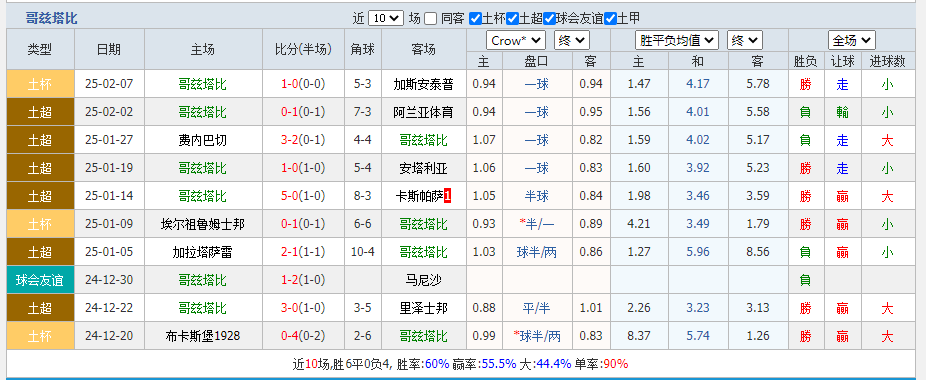Open the 全场 dropdown
The width and height of the screenshot is (926, 380).
(x=852, y=40)
